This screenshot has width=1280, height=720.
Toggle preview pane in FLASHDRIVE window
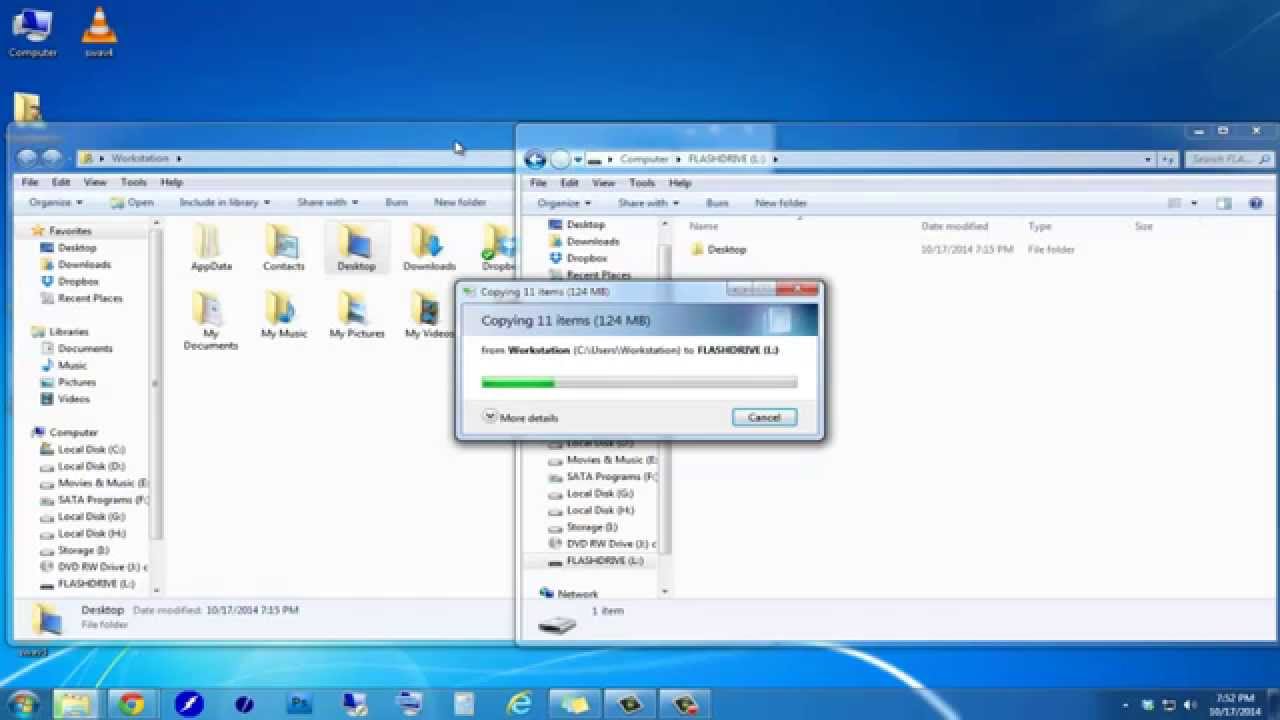click(x=1223, y=203)
